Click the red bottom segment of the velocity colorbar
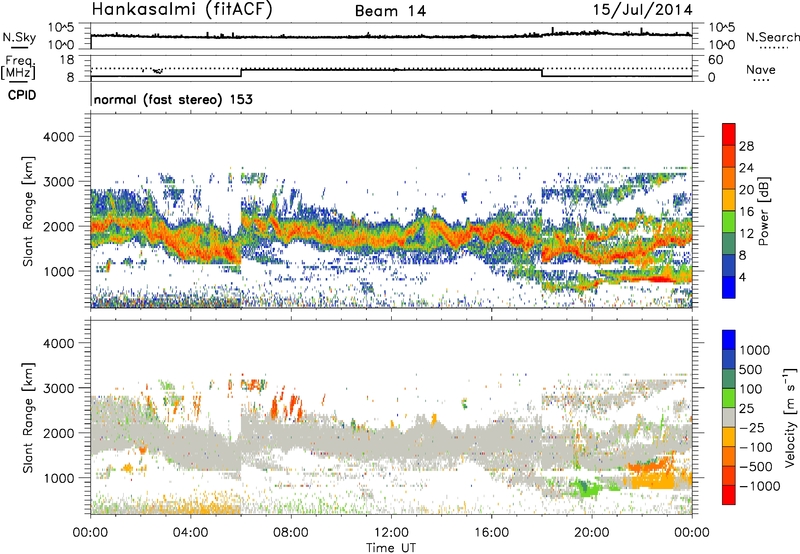The height and width of the screenshot is (554, 800). tap(729, 495)
